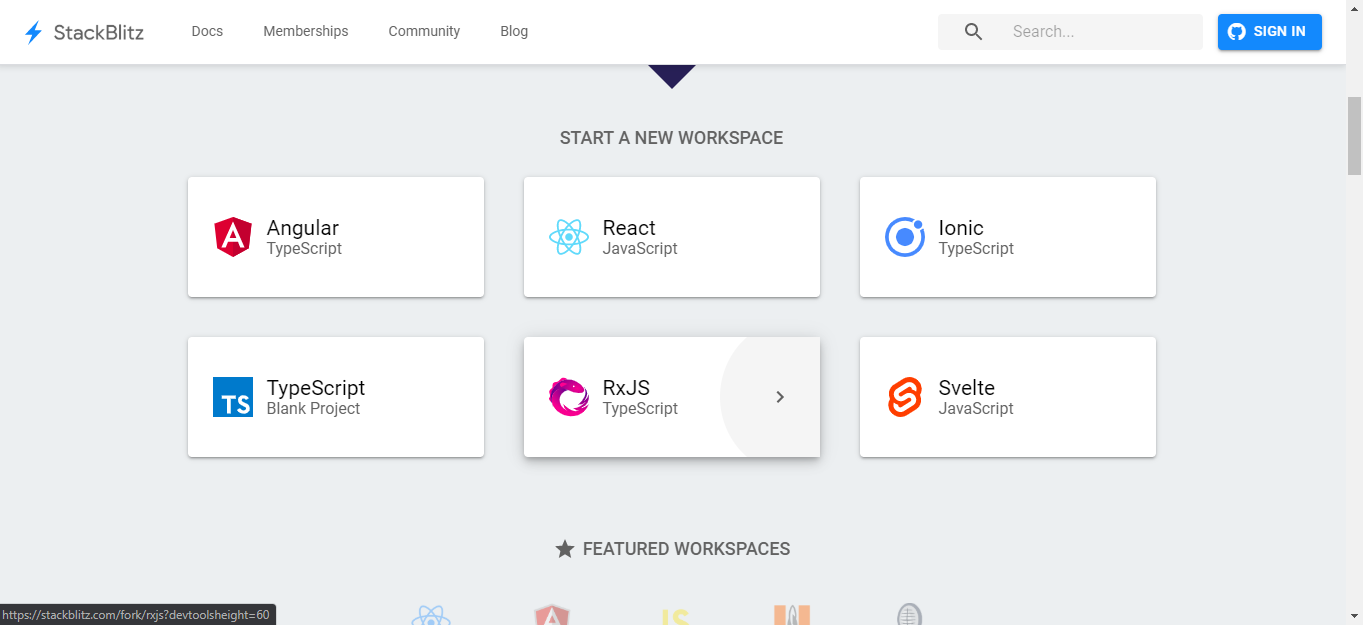Click the featured JS workspace icon
The height and width of the screenshot is (625, 1363).
(x=674, y=616)
